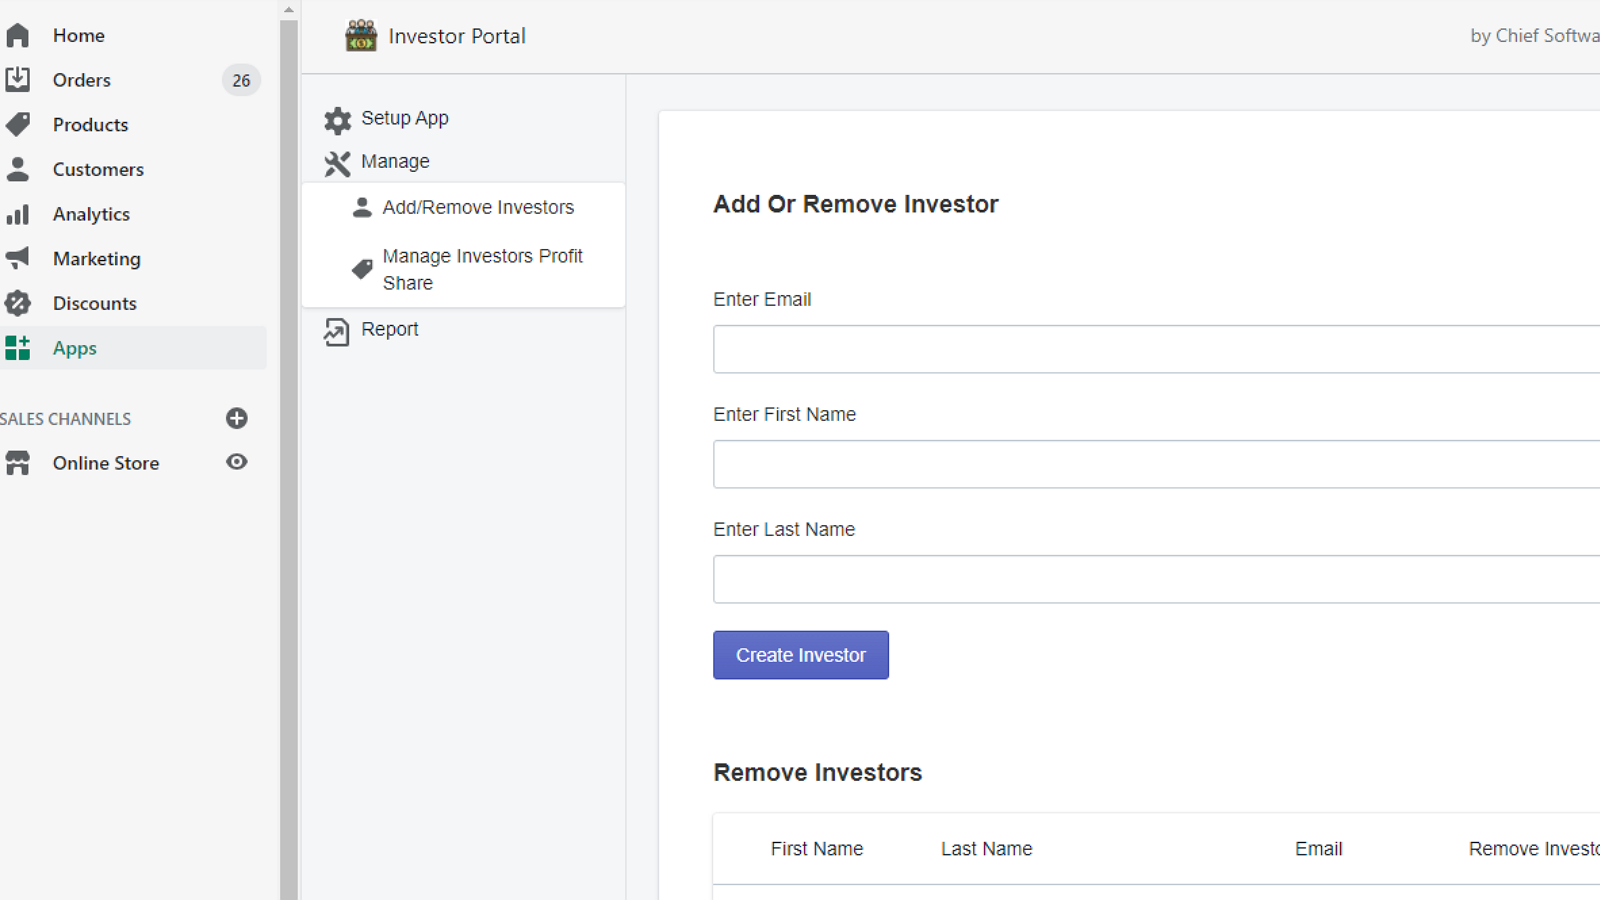The width and height of the screenshot is (1600, 900).
Task: Open the Analytics section in the sidebar
Action: click(91, 214)
